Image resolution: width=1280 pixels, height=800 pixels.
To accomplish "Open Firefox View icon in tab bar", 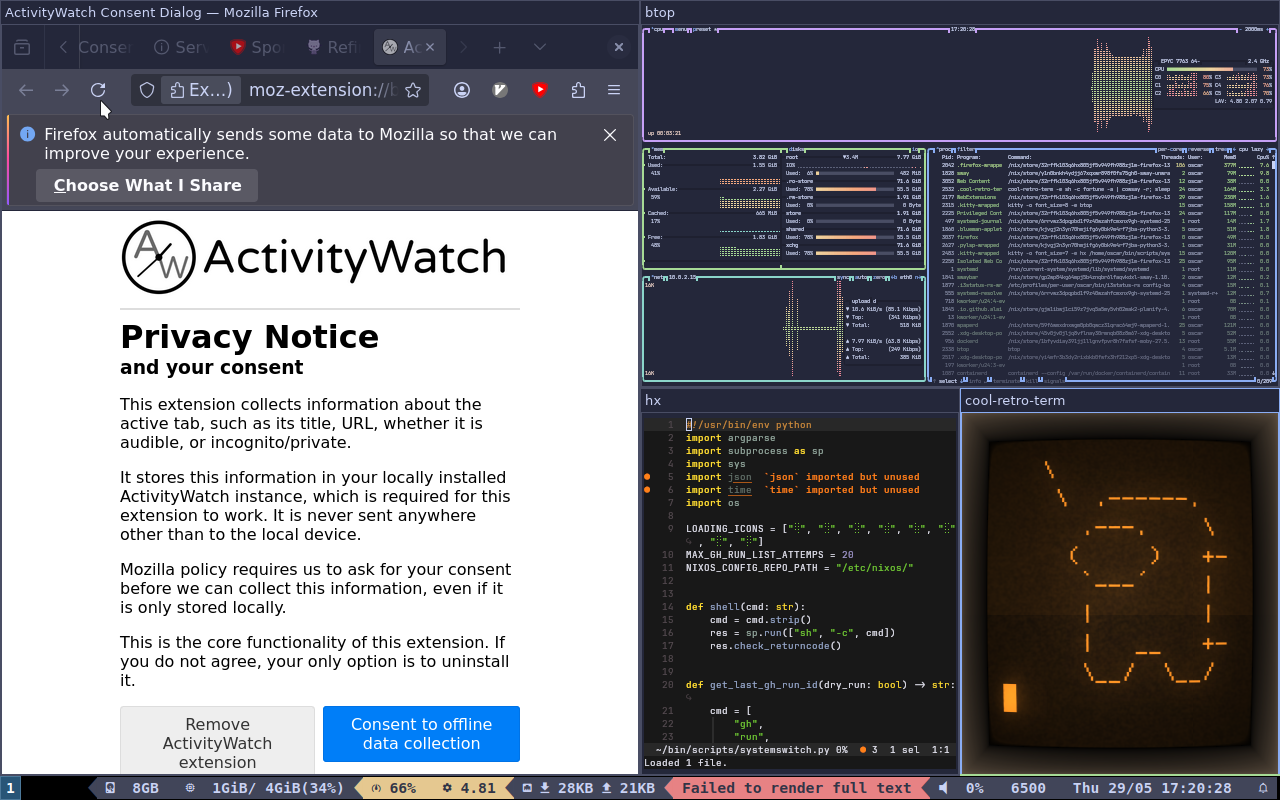I will pos(22,47).
